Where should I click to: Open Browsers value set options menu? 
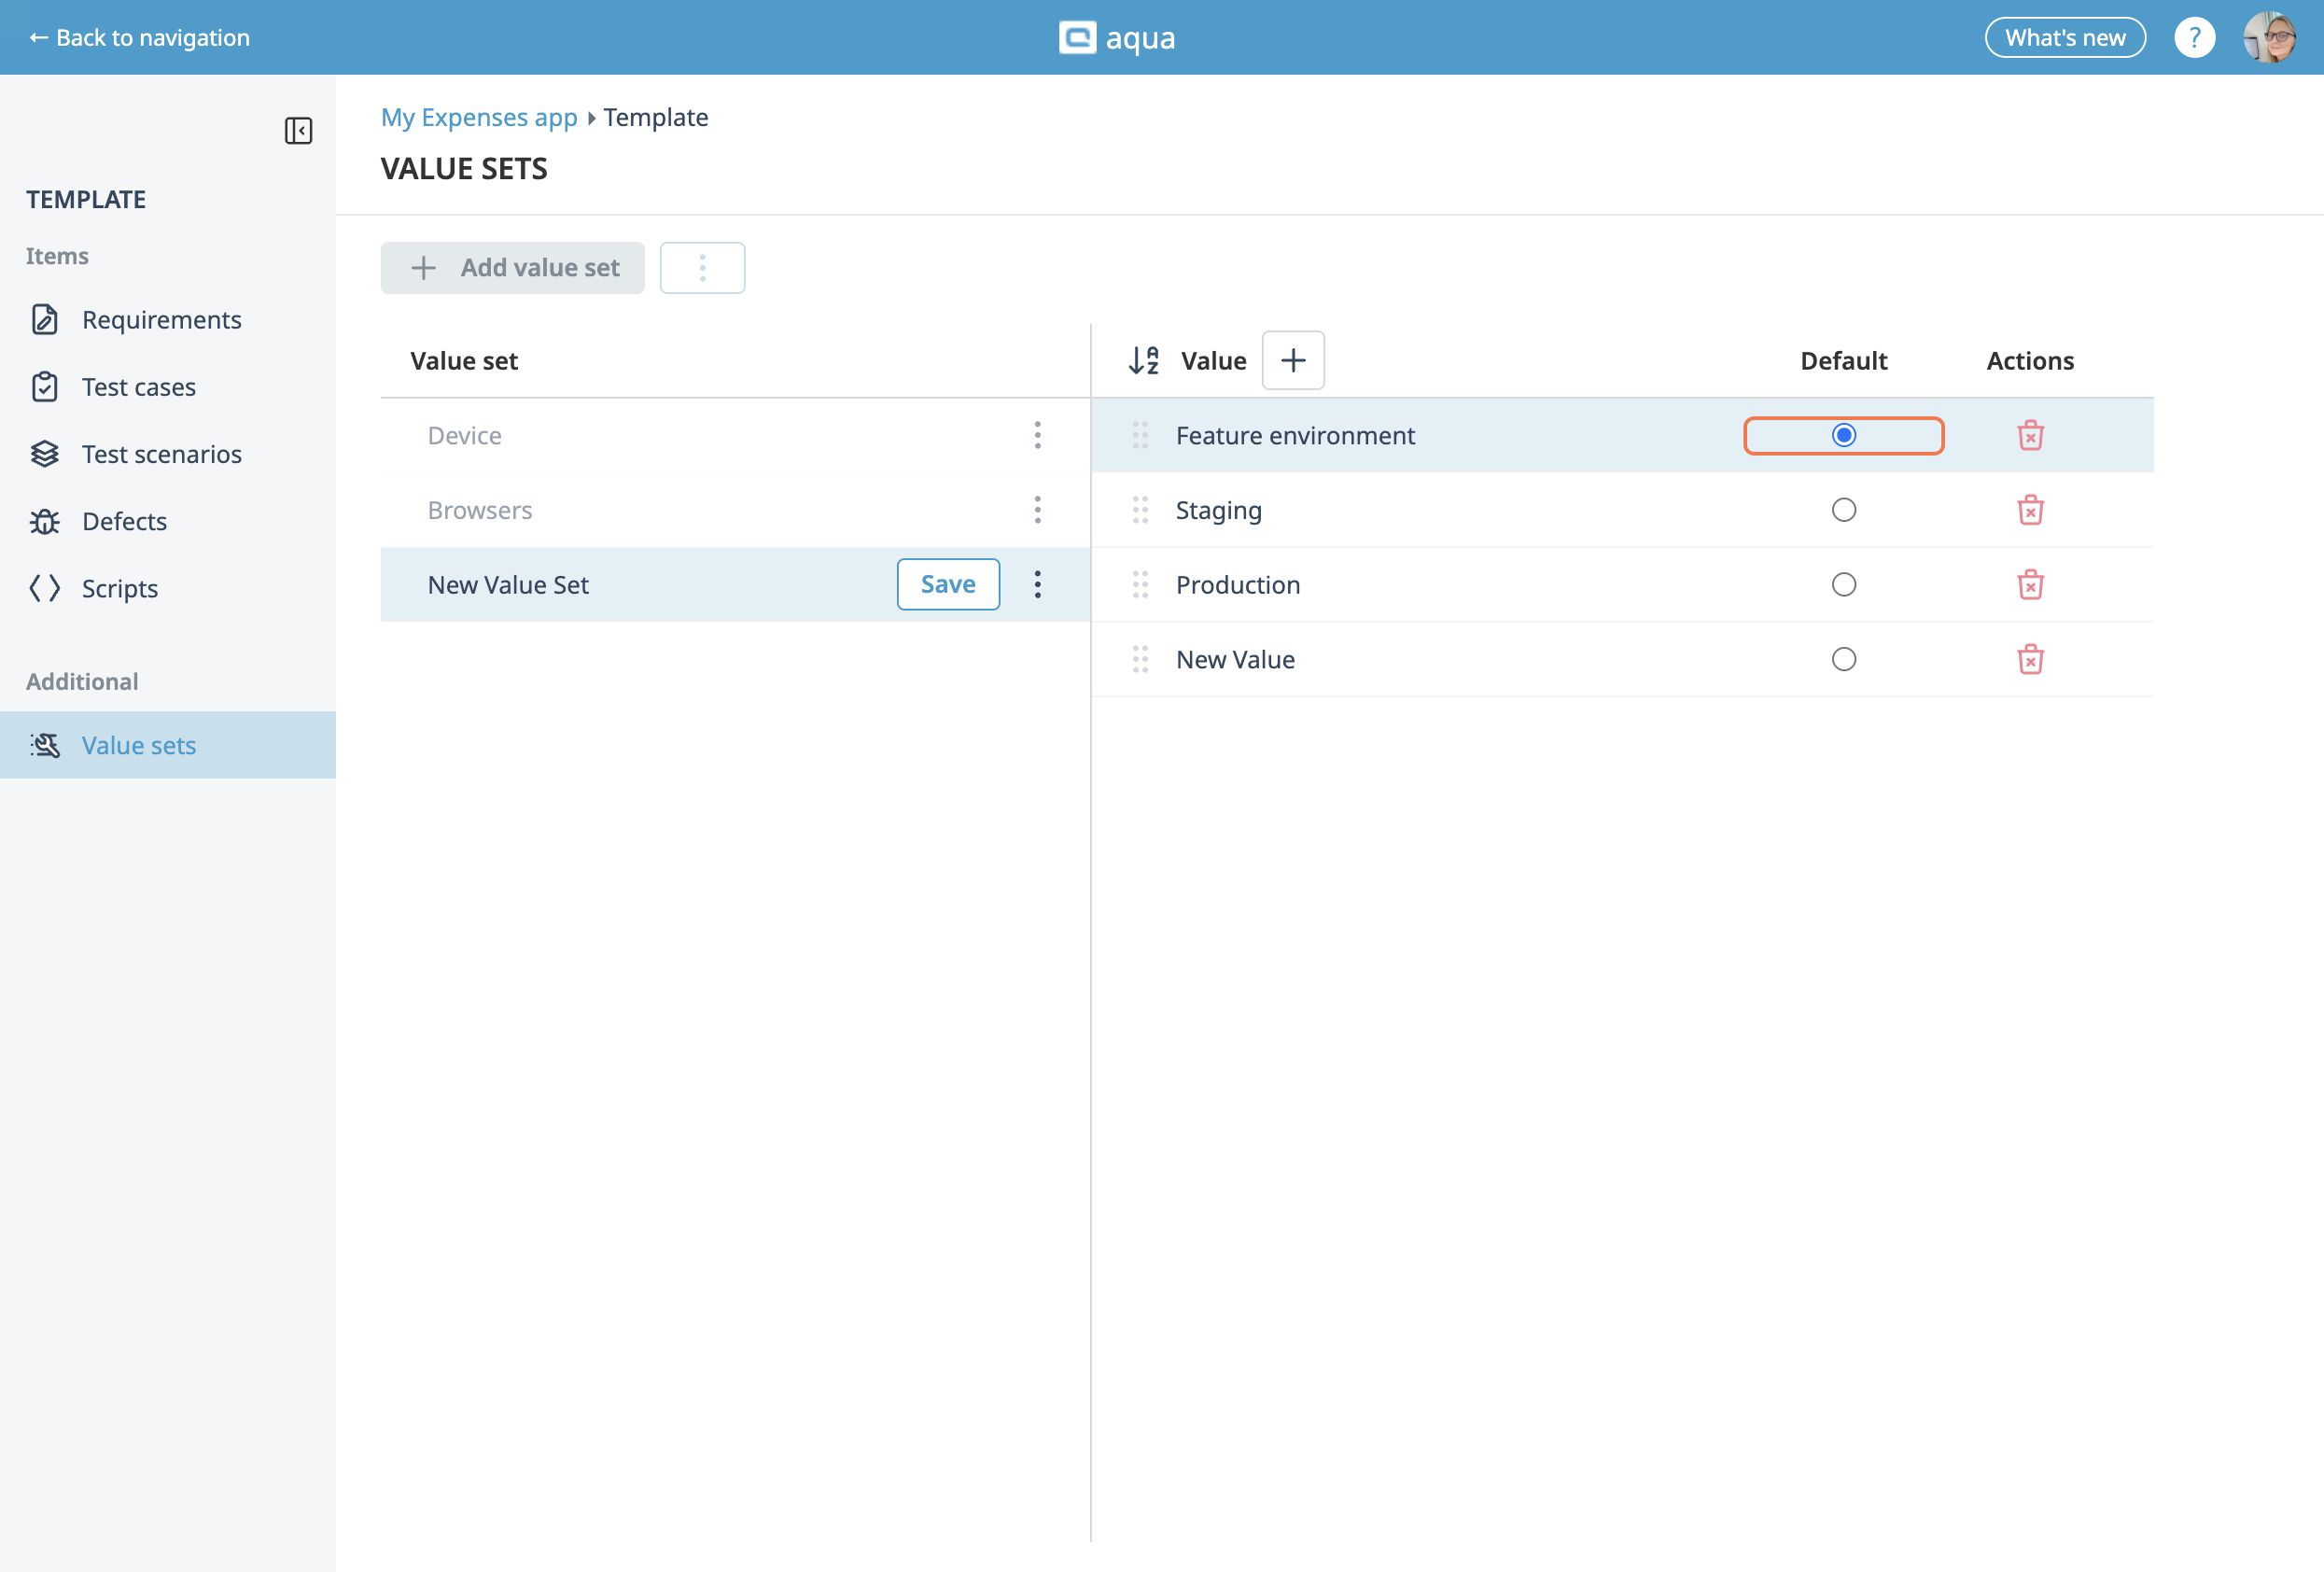pos(1037,510)
